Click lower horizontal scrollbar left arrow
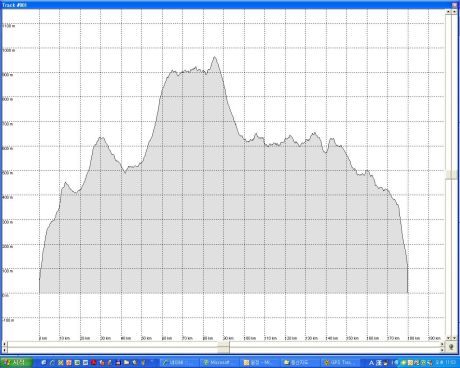 point(4,350)
